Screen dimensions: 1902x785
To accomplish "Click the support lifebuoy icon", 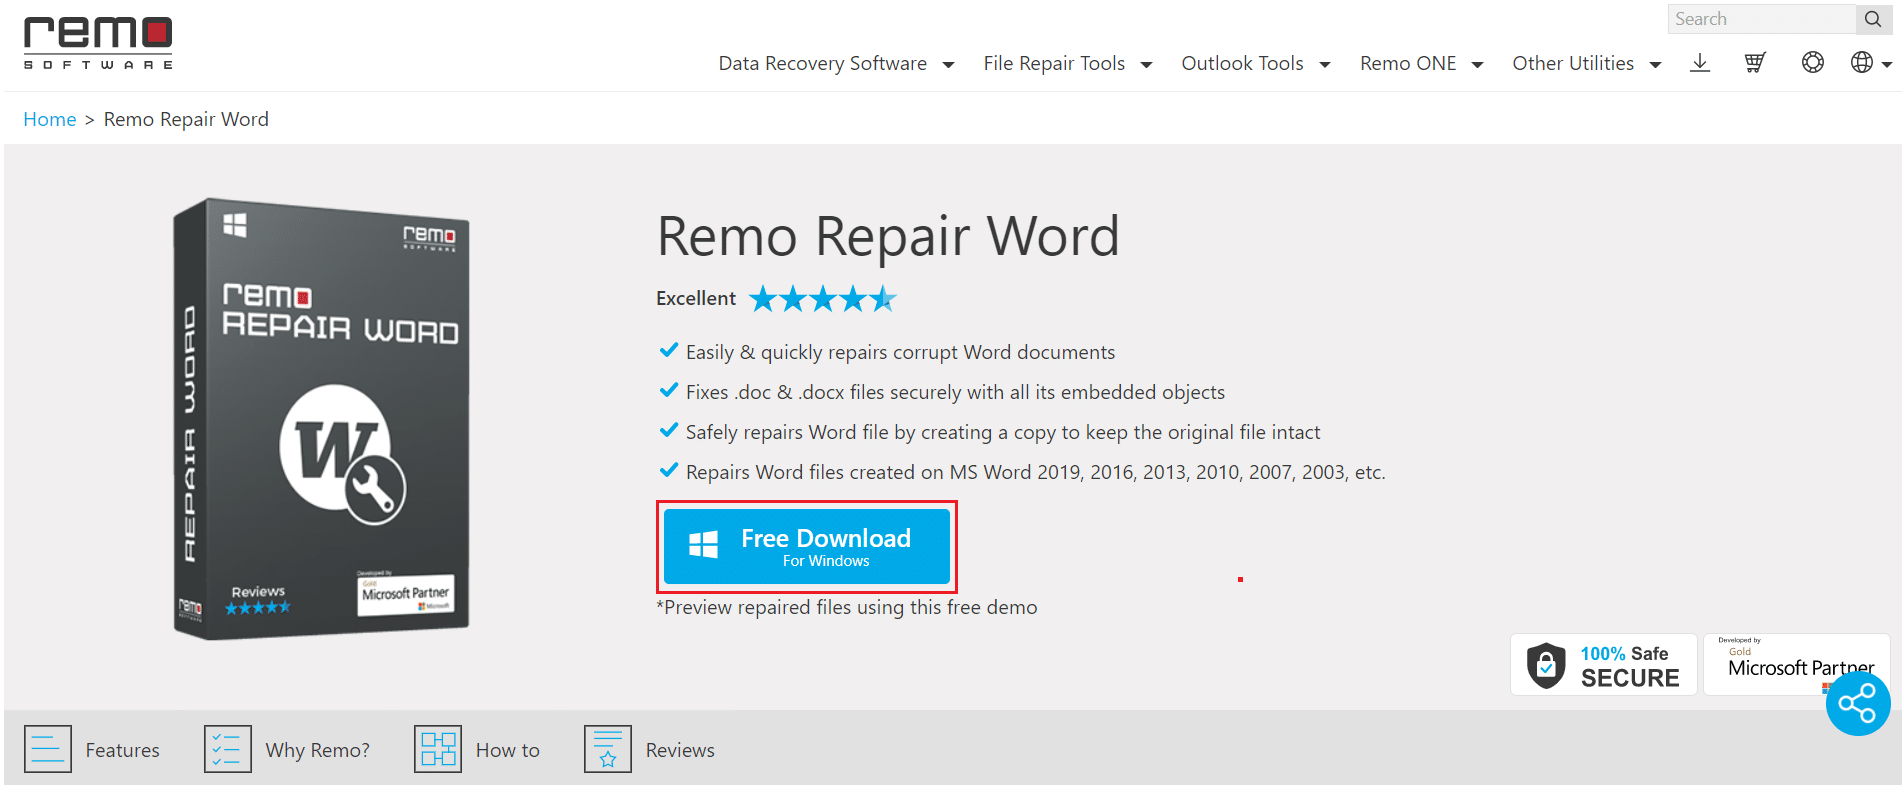I will [x=1813, y=62].
